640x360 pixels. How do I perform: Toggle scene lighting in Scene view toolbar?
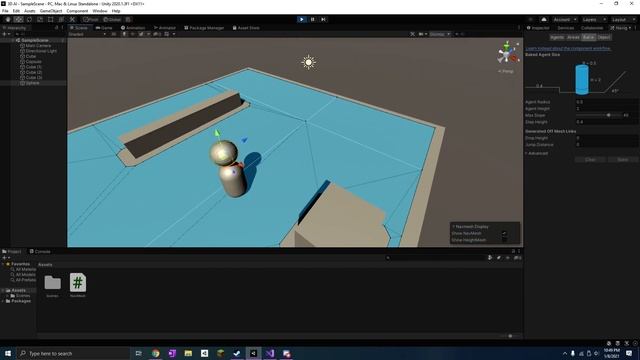(124, 34)
